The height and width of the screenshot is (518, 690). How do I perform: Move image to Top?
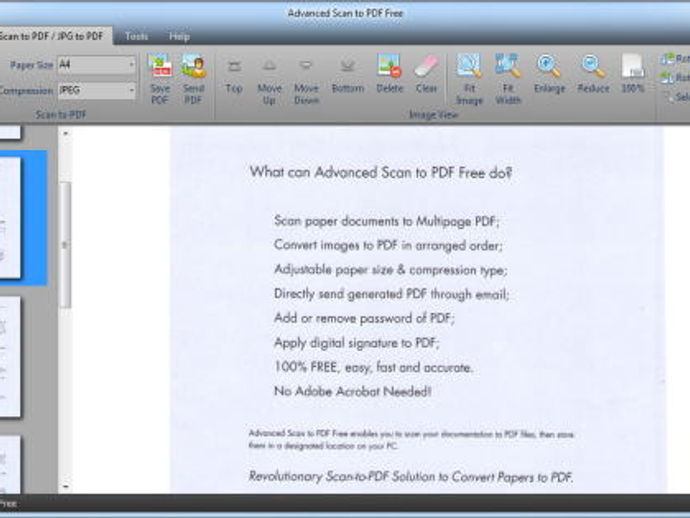[x=234, y=76]
